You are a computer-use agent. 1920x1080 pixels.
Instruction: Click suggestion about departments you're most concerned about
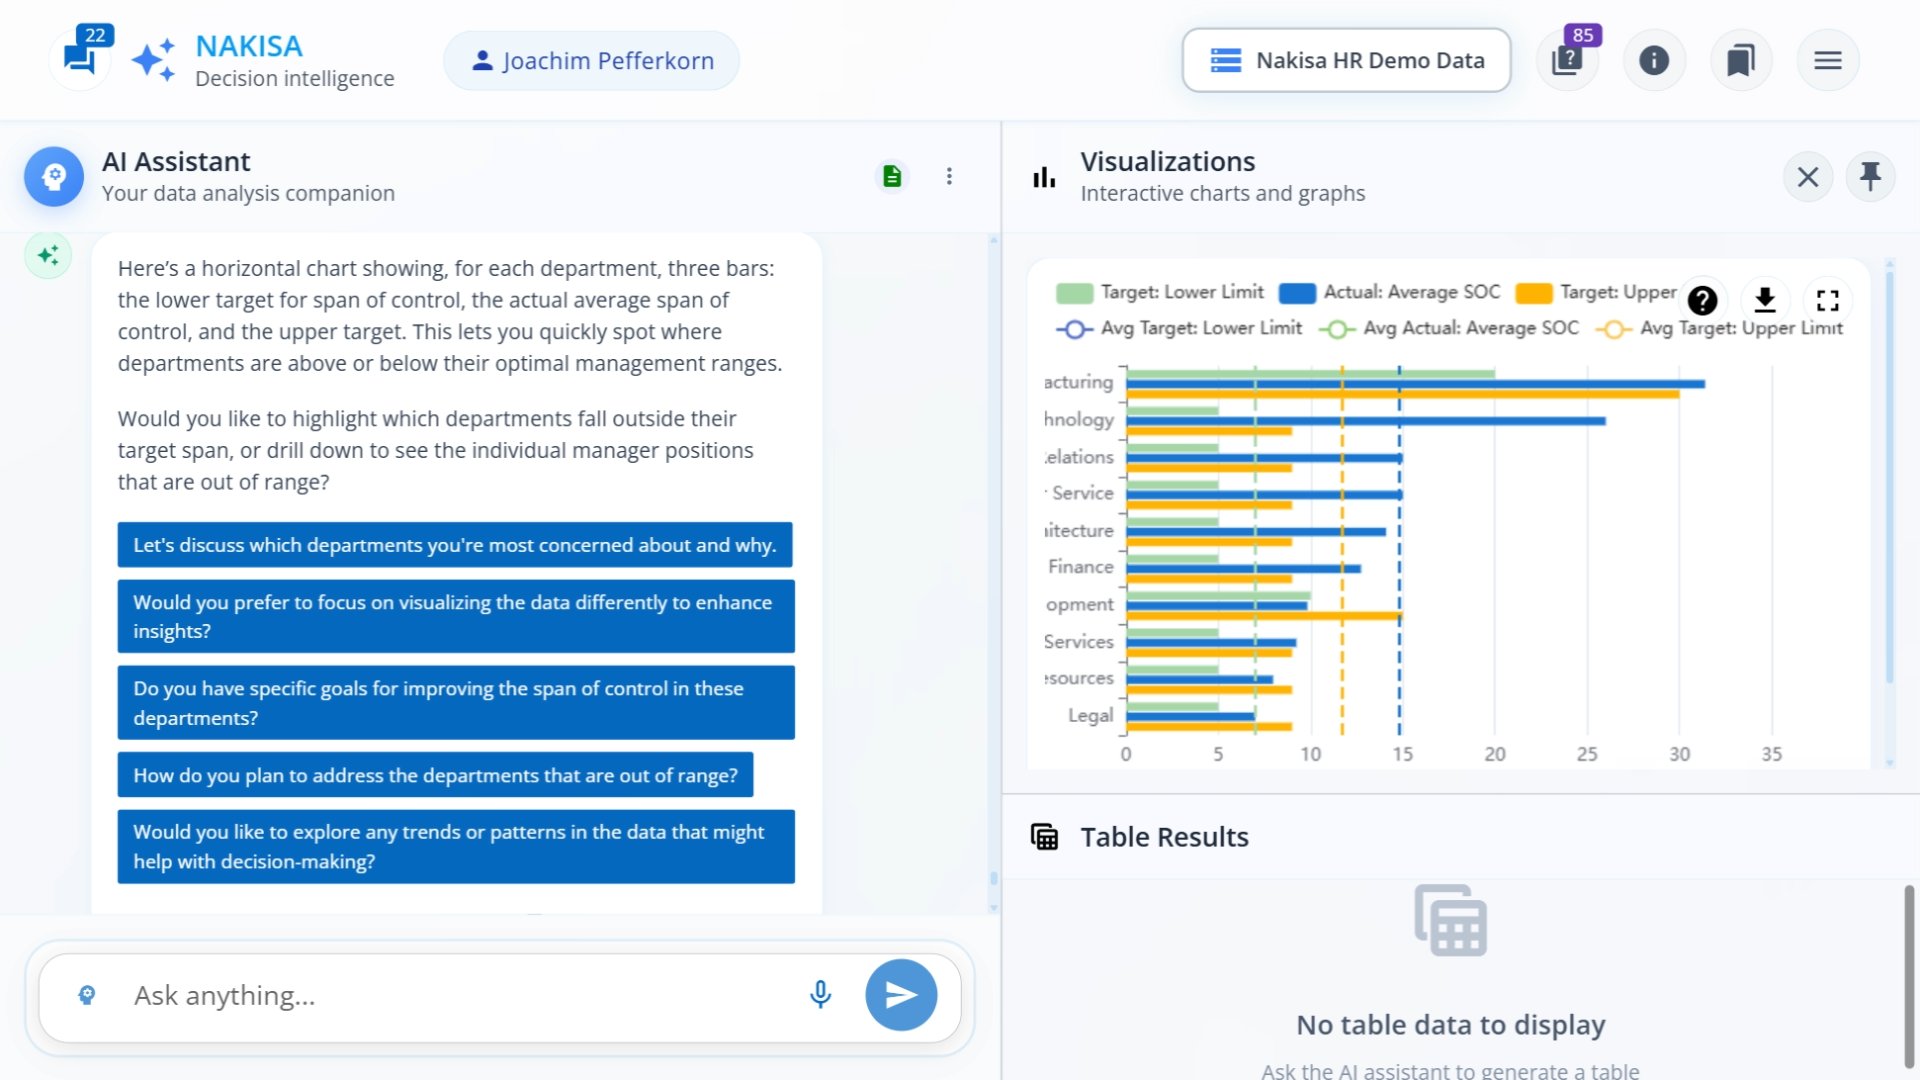coord(455,545)
